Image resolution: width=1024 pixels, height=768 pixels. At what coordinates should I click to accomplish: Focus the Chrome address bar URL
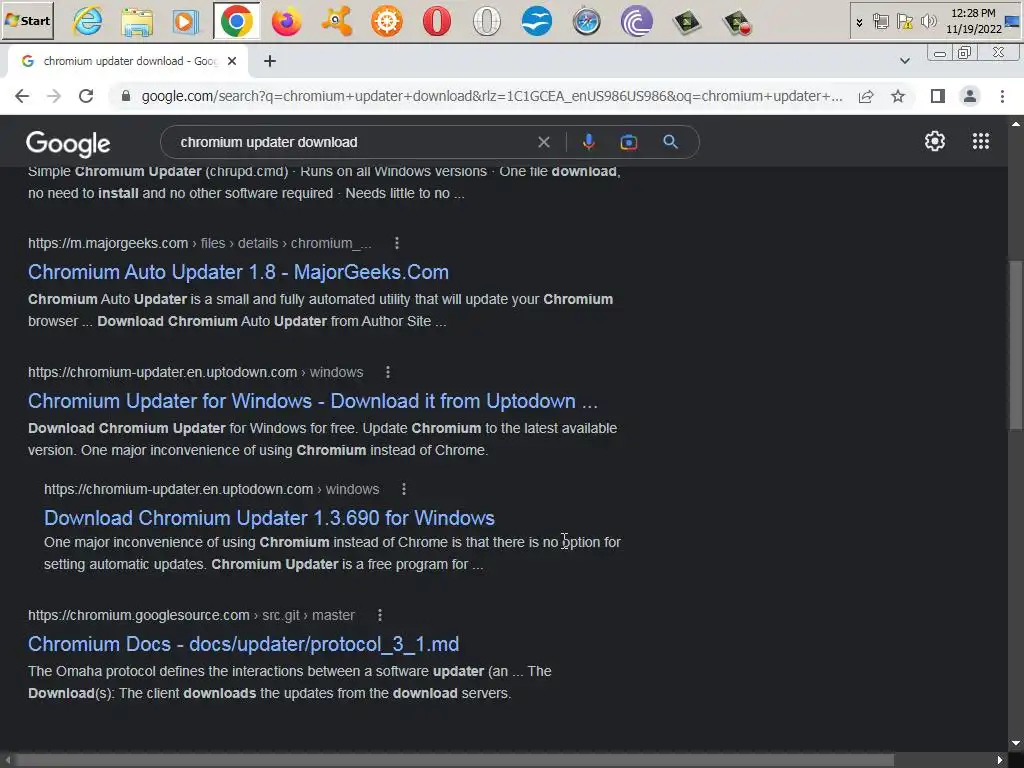pos(492,96)
